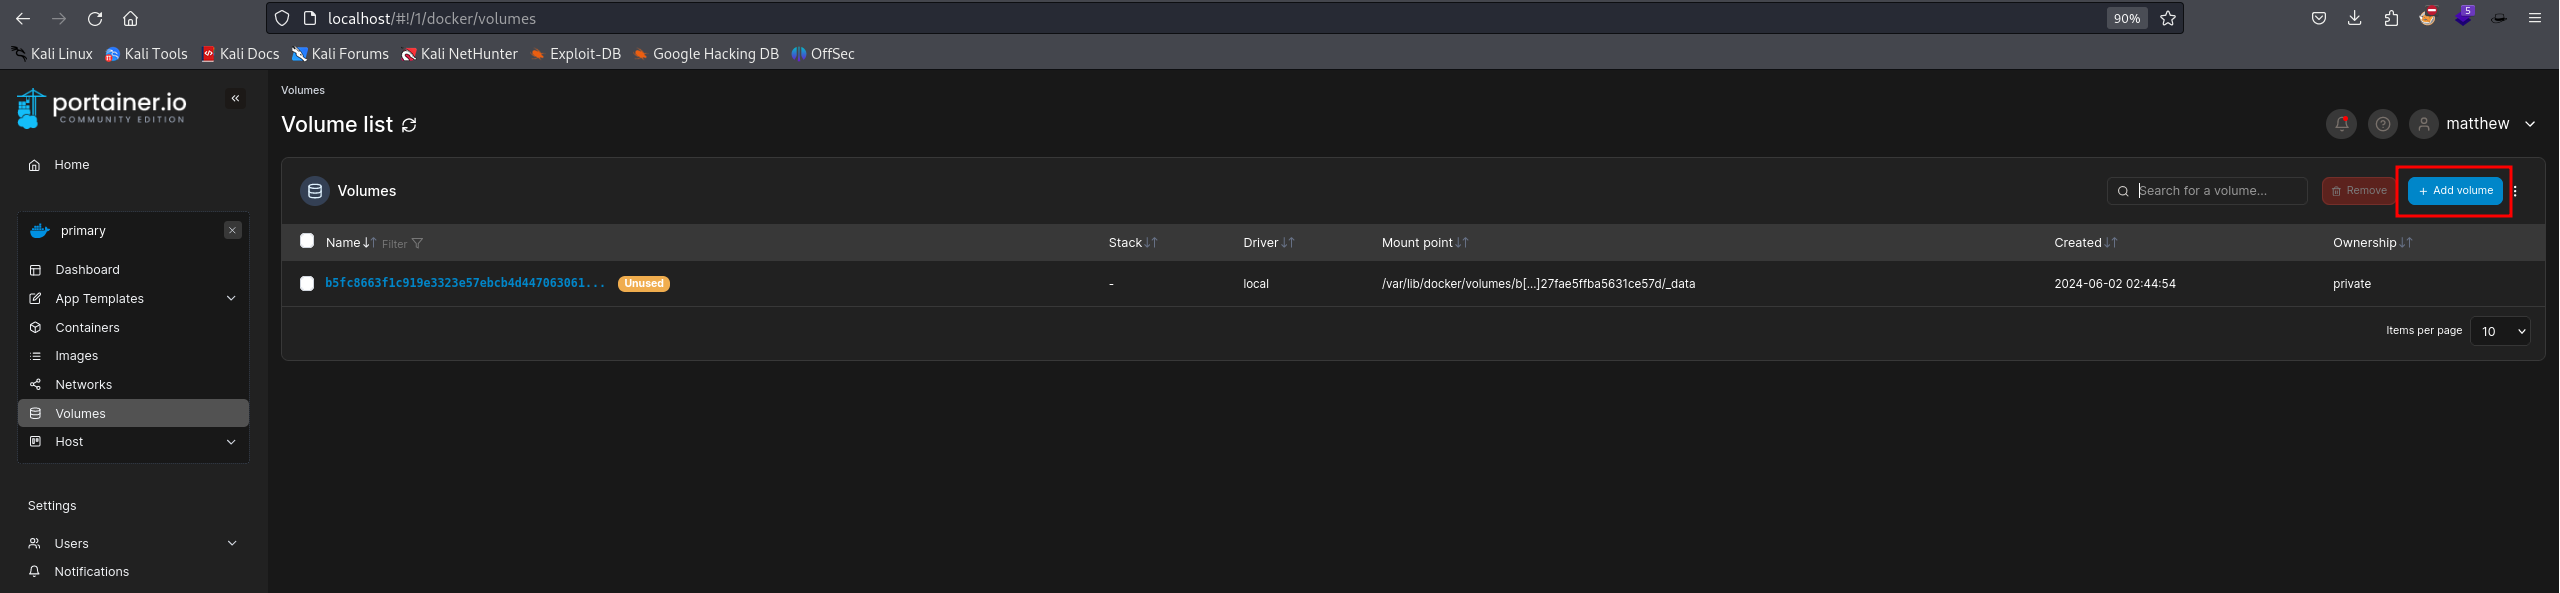
Task: Refresh the Volume list
Action: [x=409, y=125]
